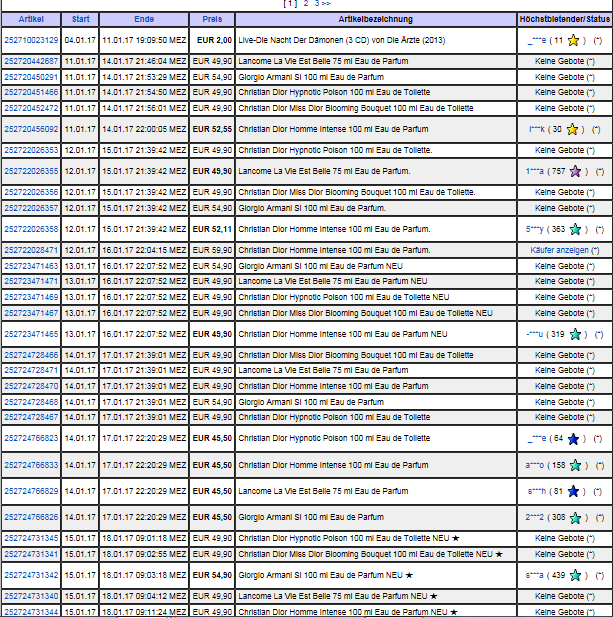Open item number 252724731342
The image size is (613, 618).
tap(31, 575)
